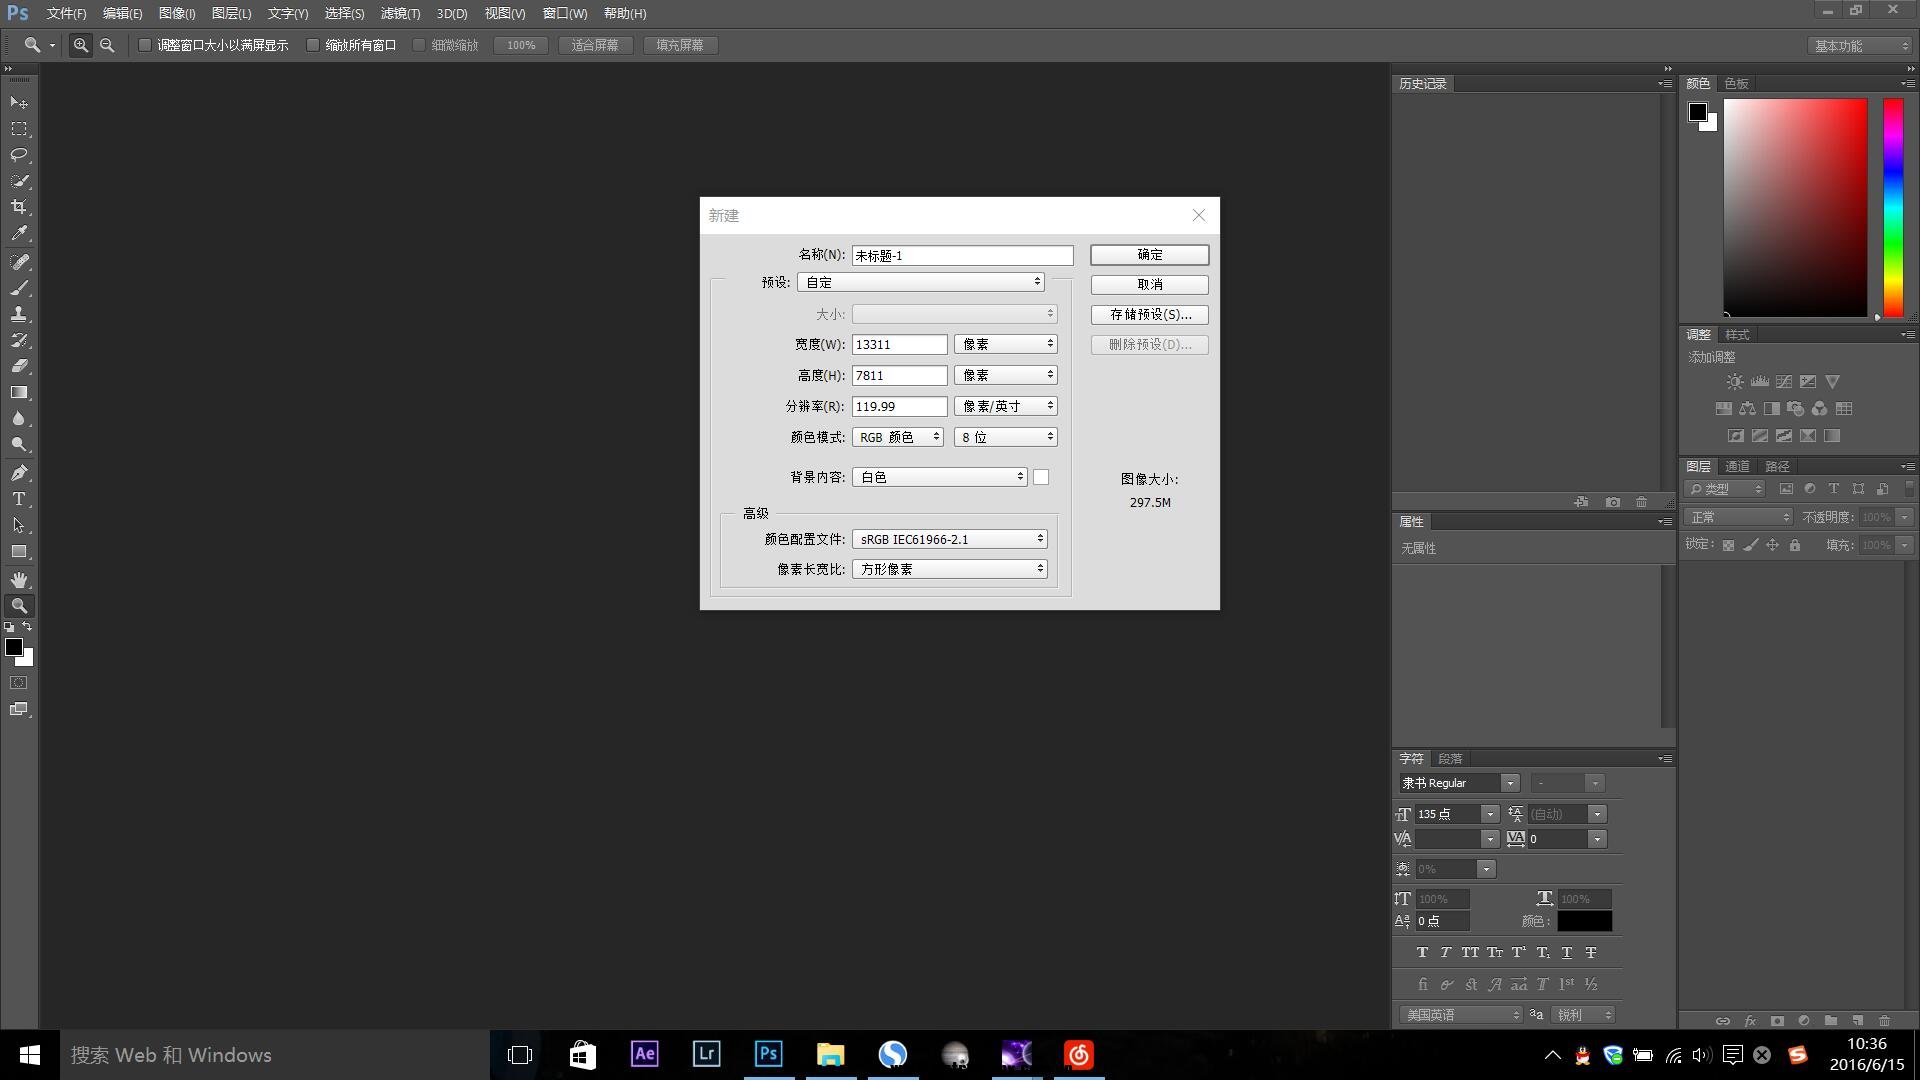Select the Crop tool
This screenshot has height=1080, width=1920.
click(19, 207)
